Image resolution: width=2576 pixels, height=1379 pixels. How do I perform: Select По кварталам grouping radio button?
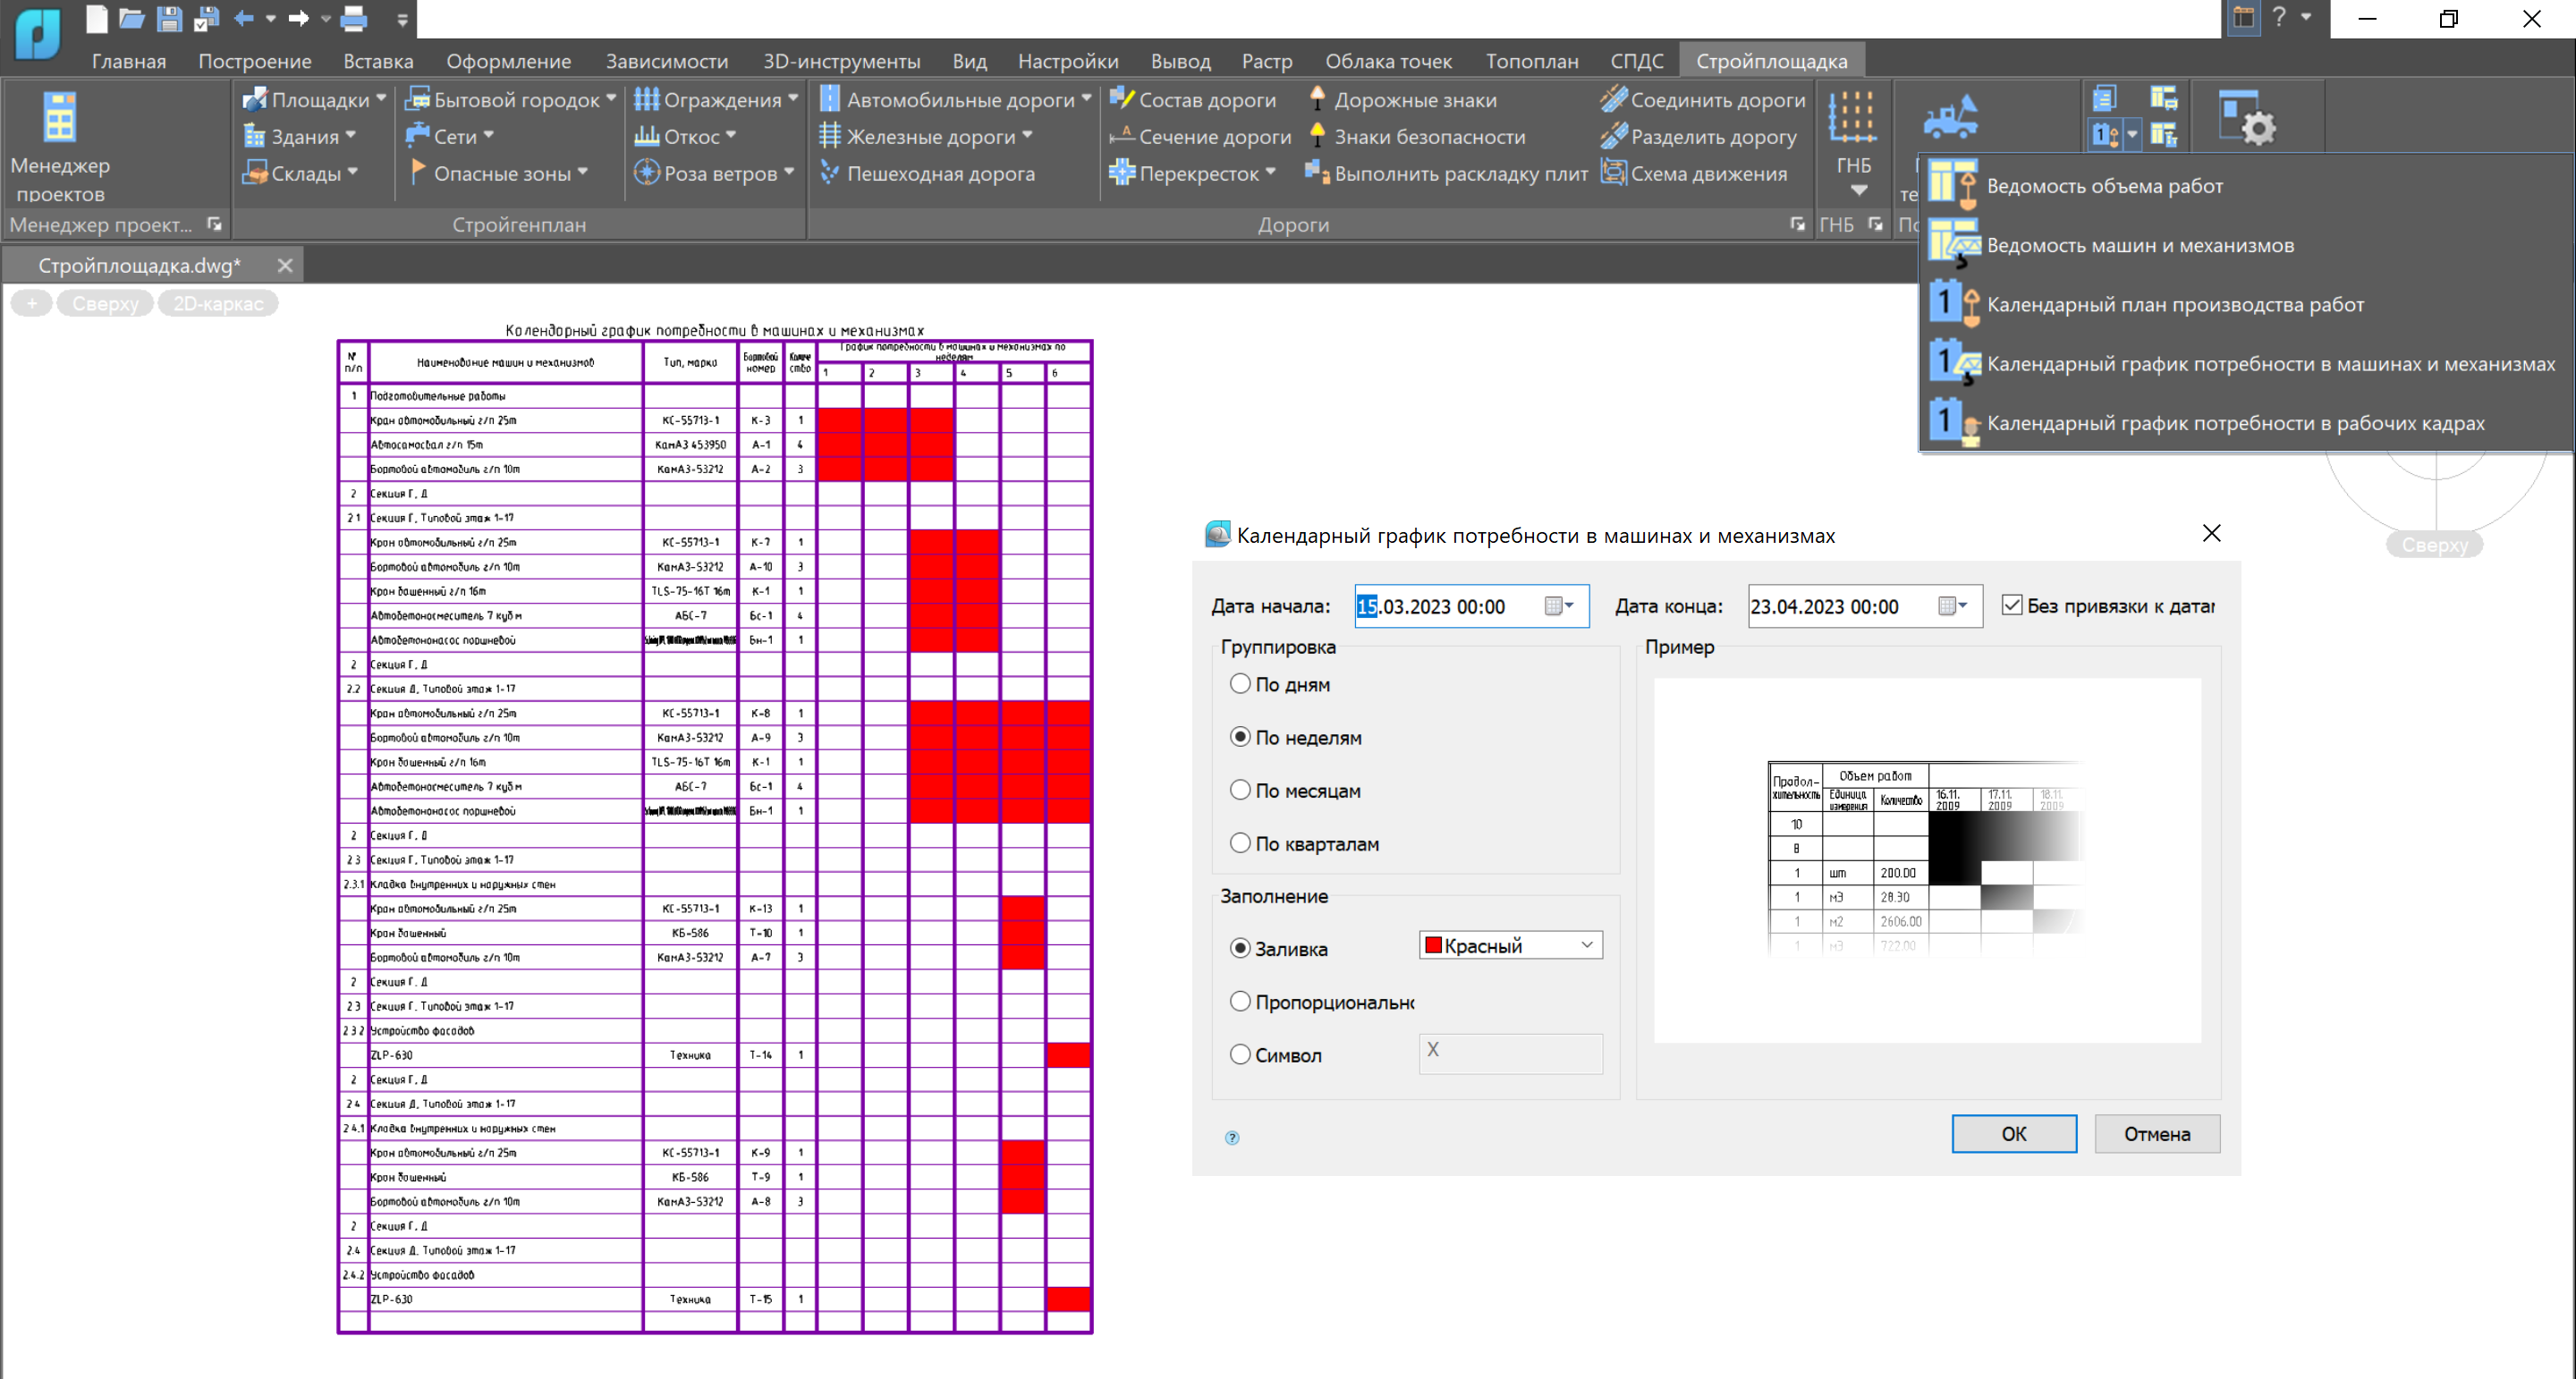[x=1241, y=841]
